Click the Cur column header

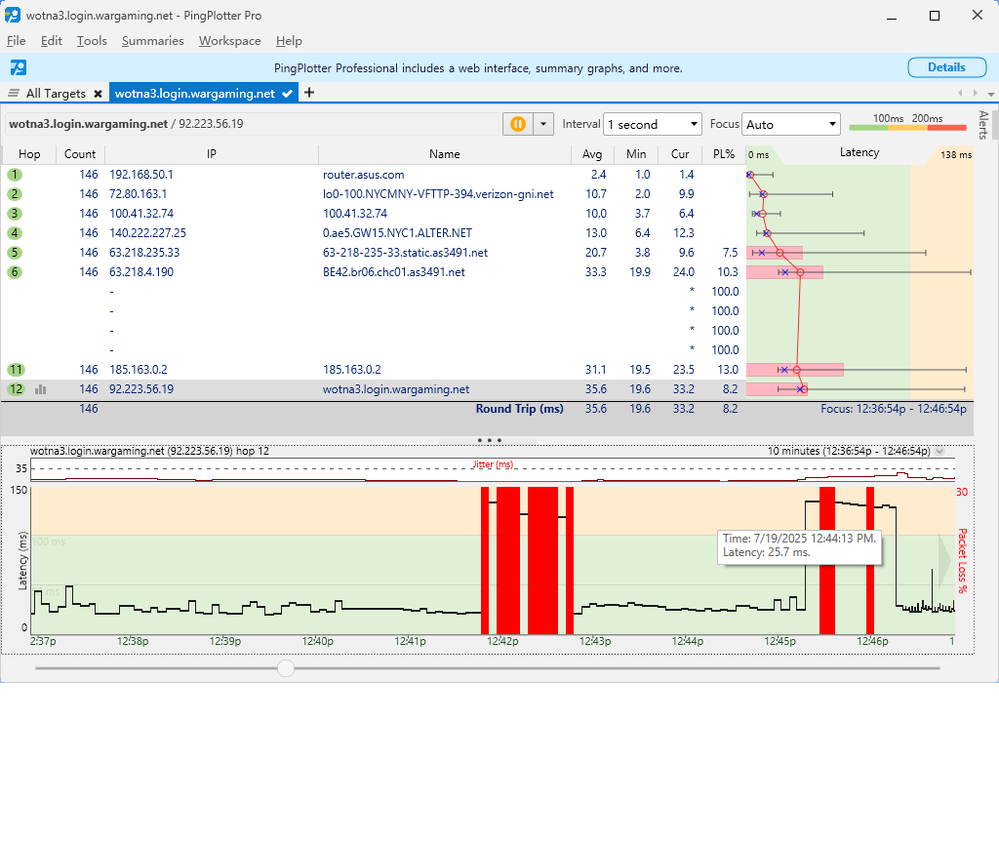point(680,154)
